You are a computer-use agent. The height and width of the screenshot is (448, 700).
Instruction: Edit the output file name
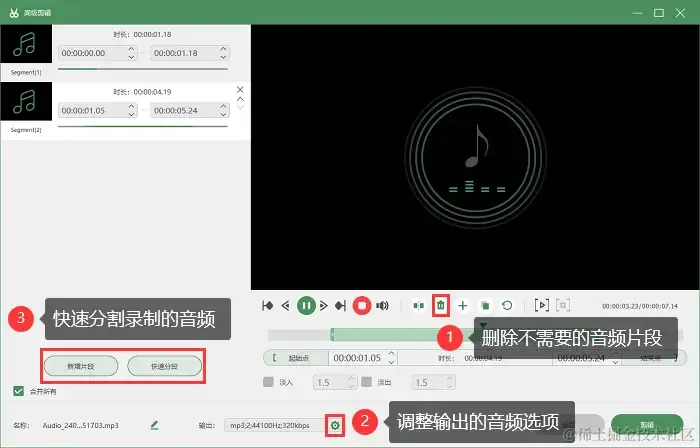click(154, 425)
